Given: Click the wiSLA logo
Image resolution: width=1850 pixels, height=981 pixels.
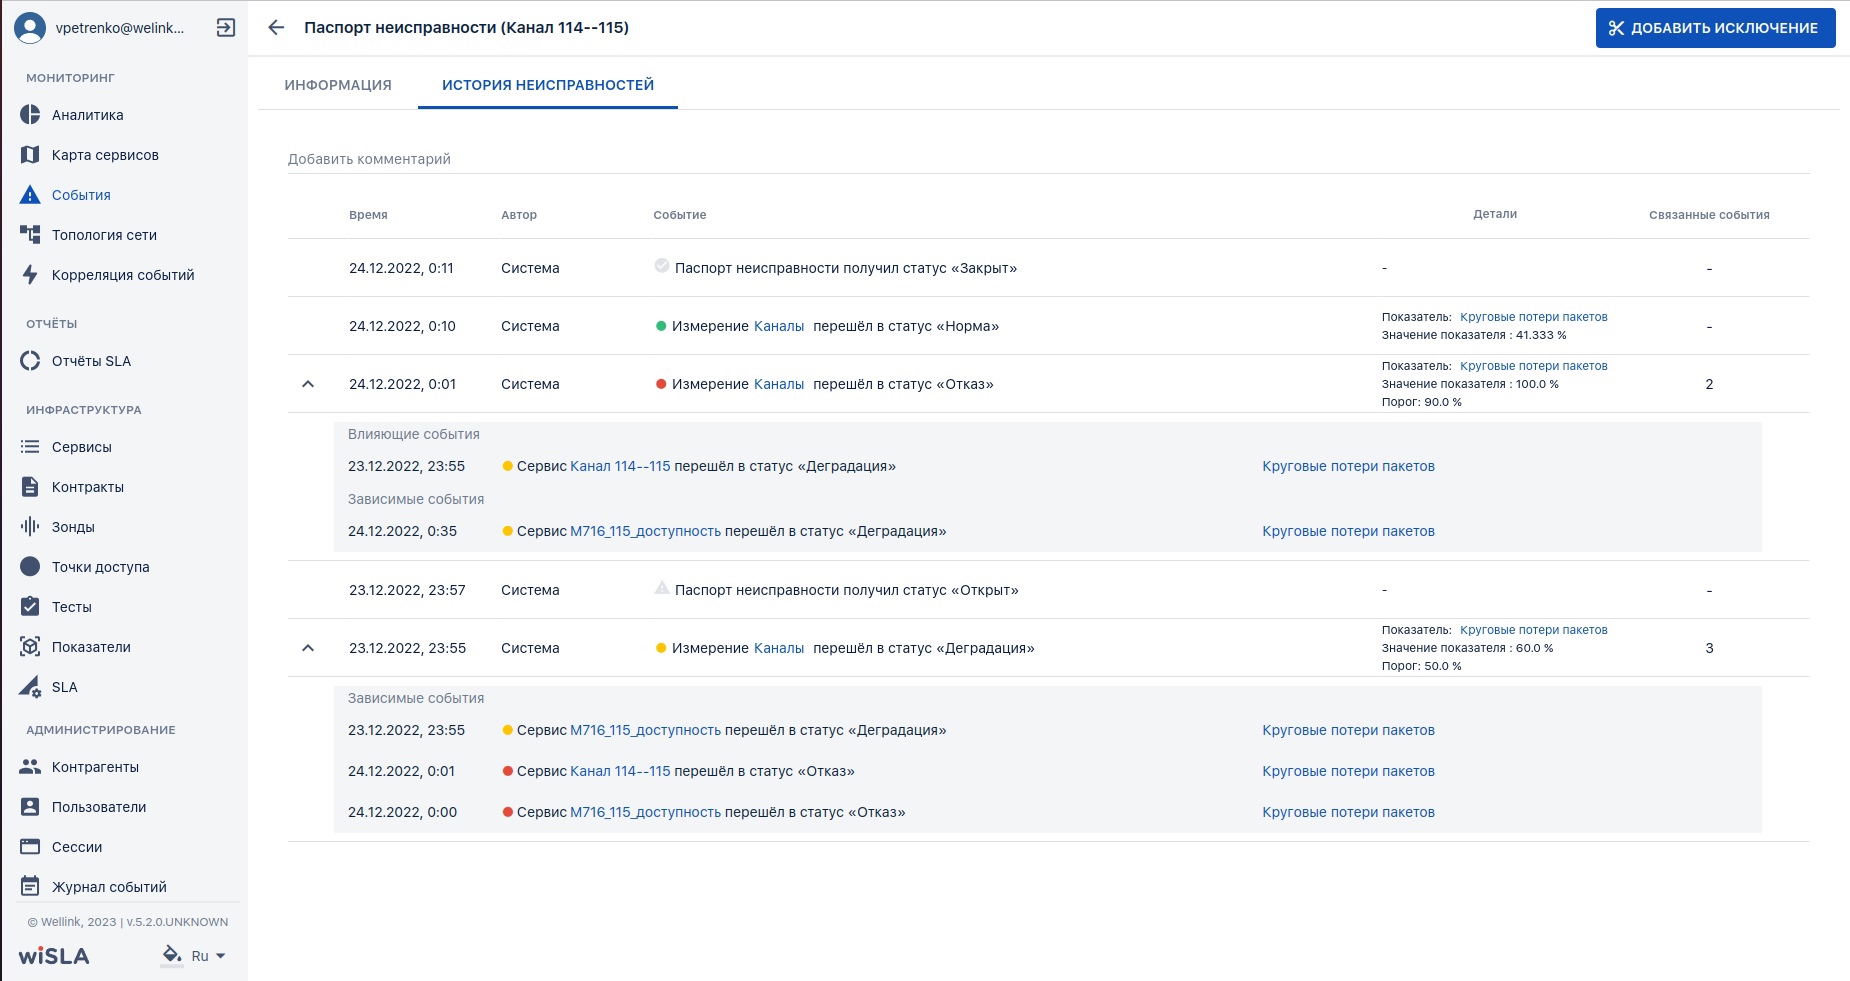Looking at the screenshot, I should coord(54,956).
